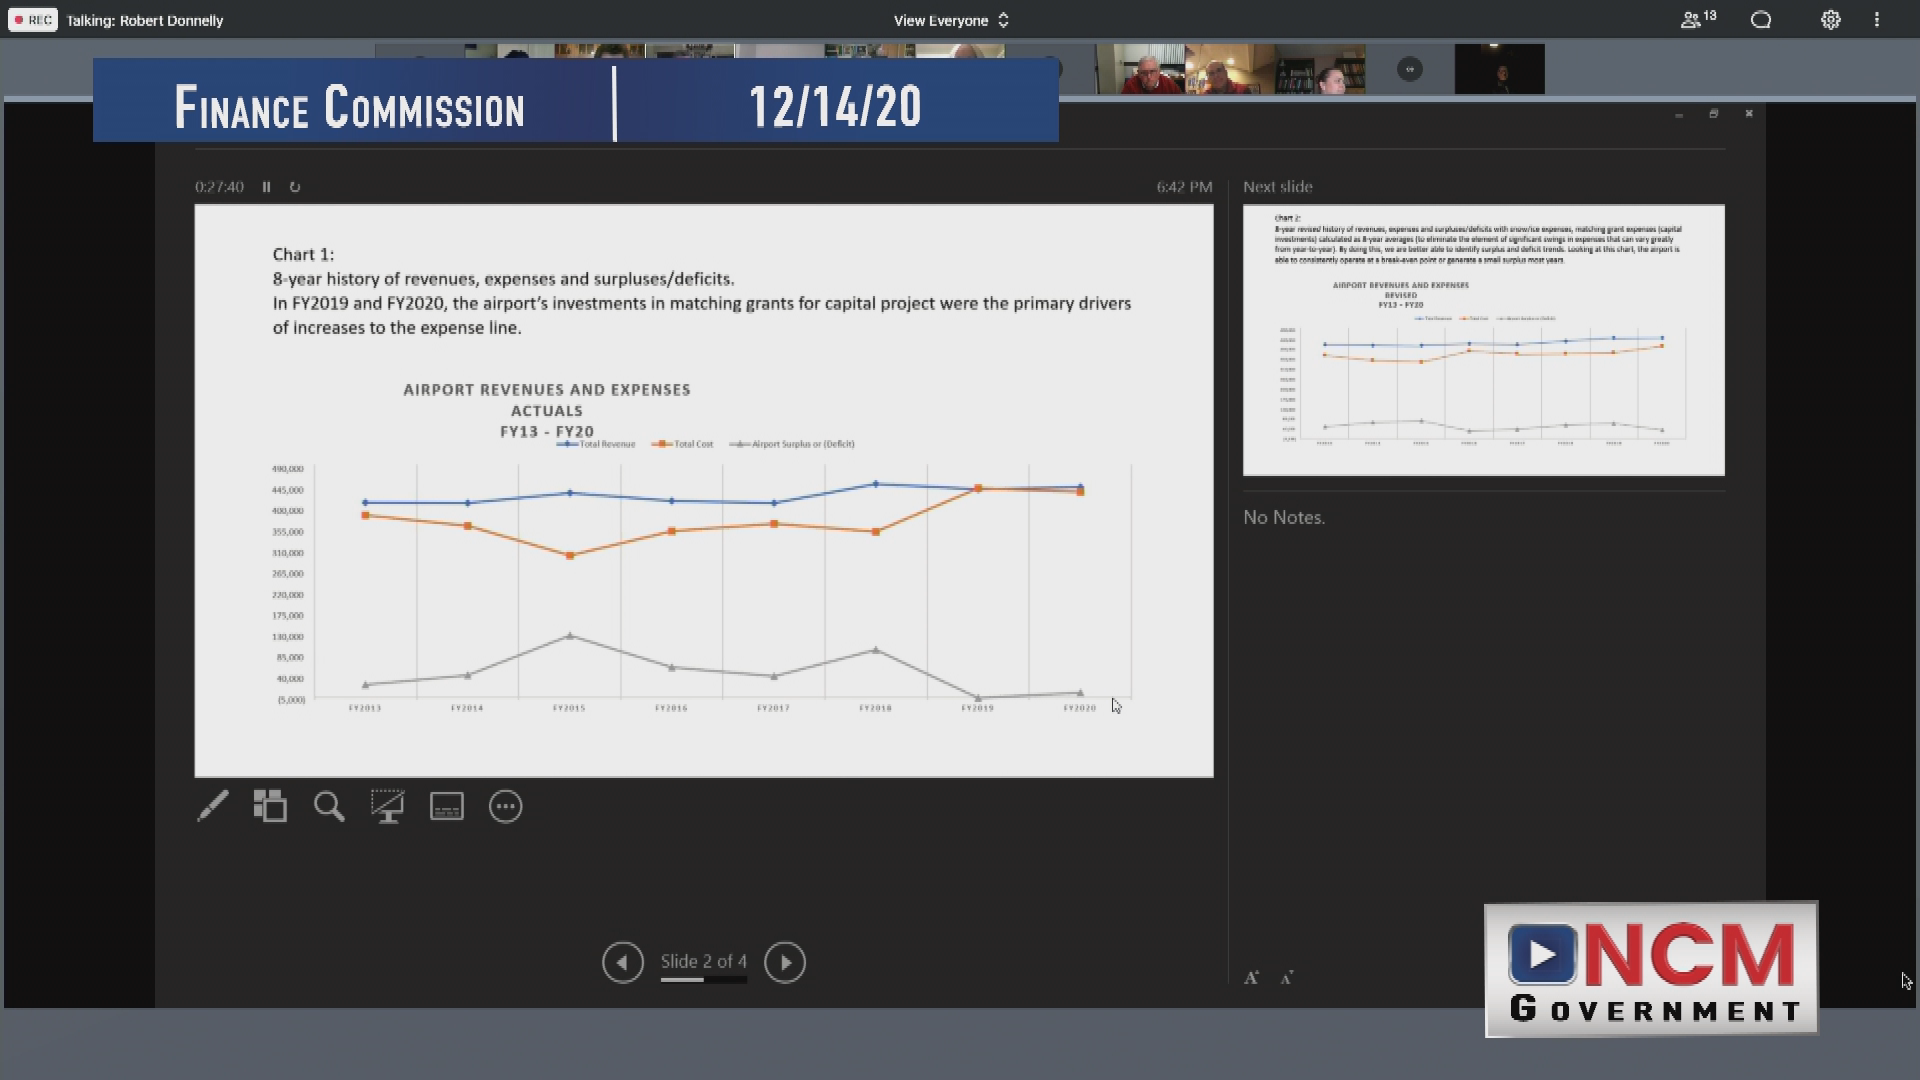Select the pen and laser pointer tool
Screen dimensions: 1920x1080
(x=213, y=806)
